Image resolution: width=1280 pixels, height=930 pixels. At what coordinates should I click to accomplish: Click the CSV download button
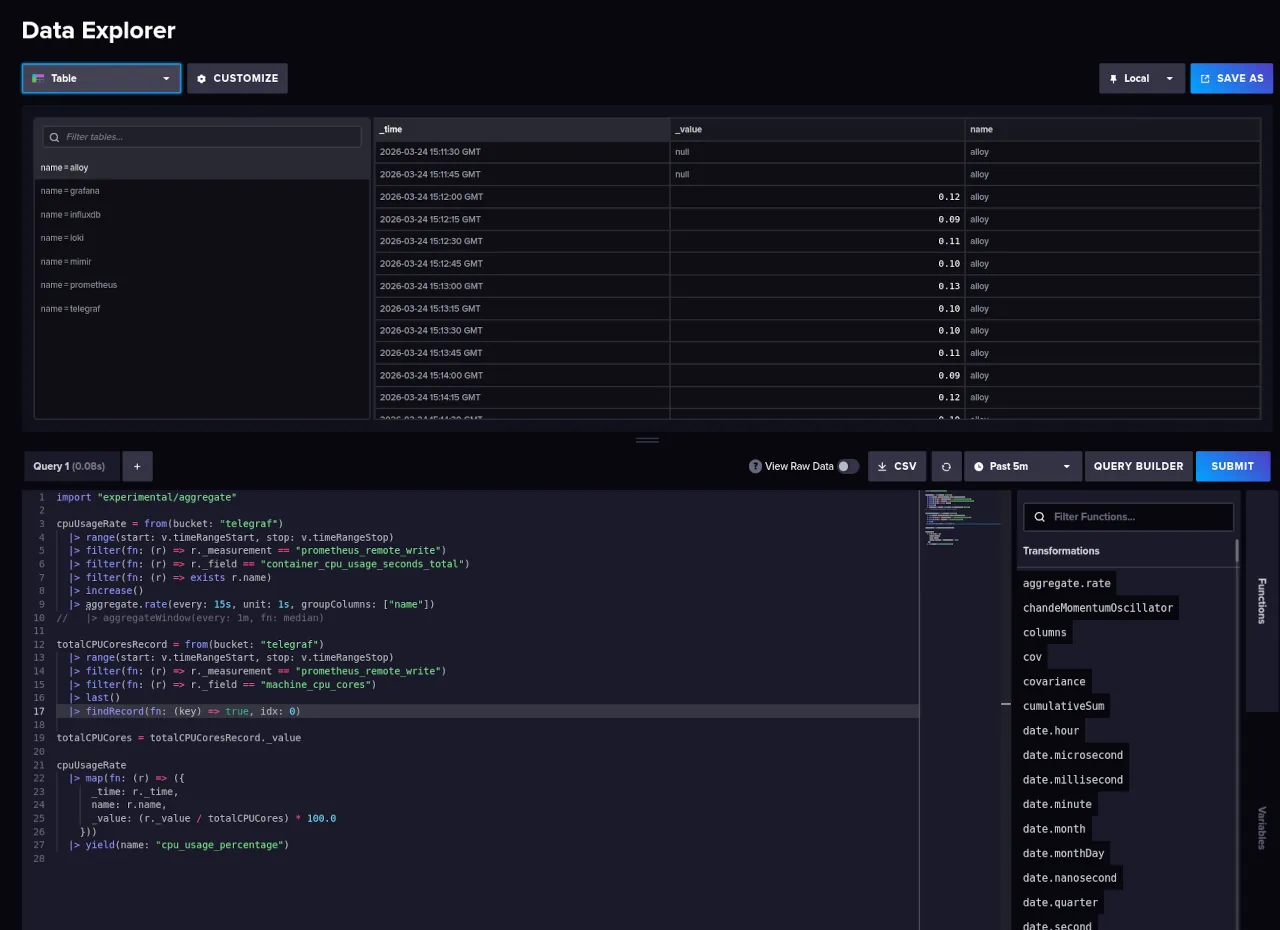[x=896, y=466]
